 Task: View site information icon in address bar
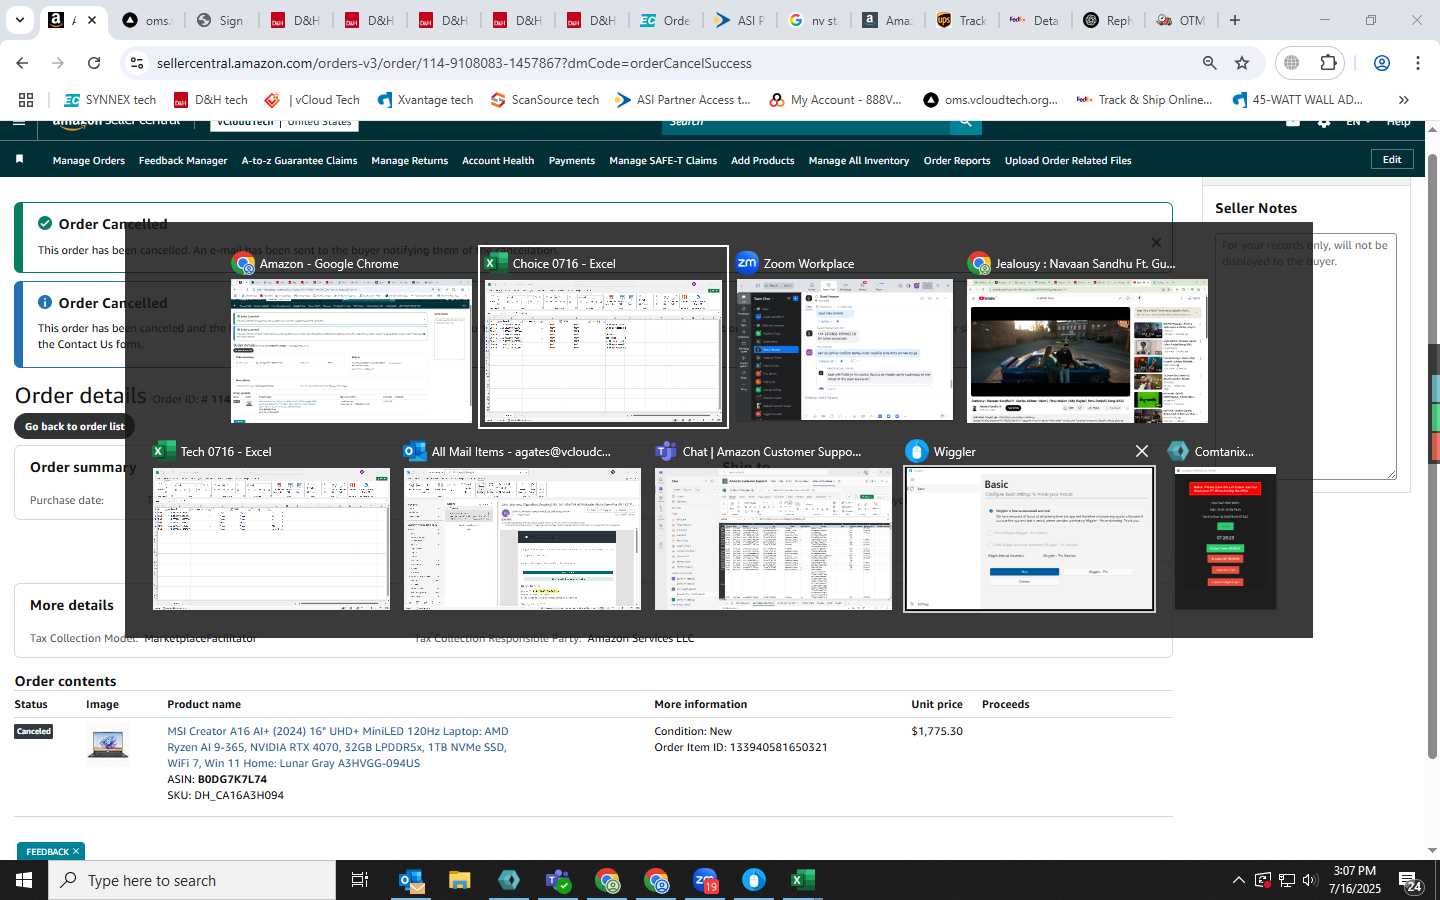coord(137,63)
